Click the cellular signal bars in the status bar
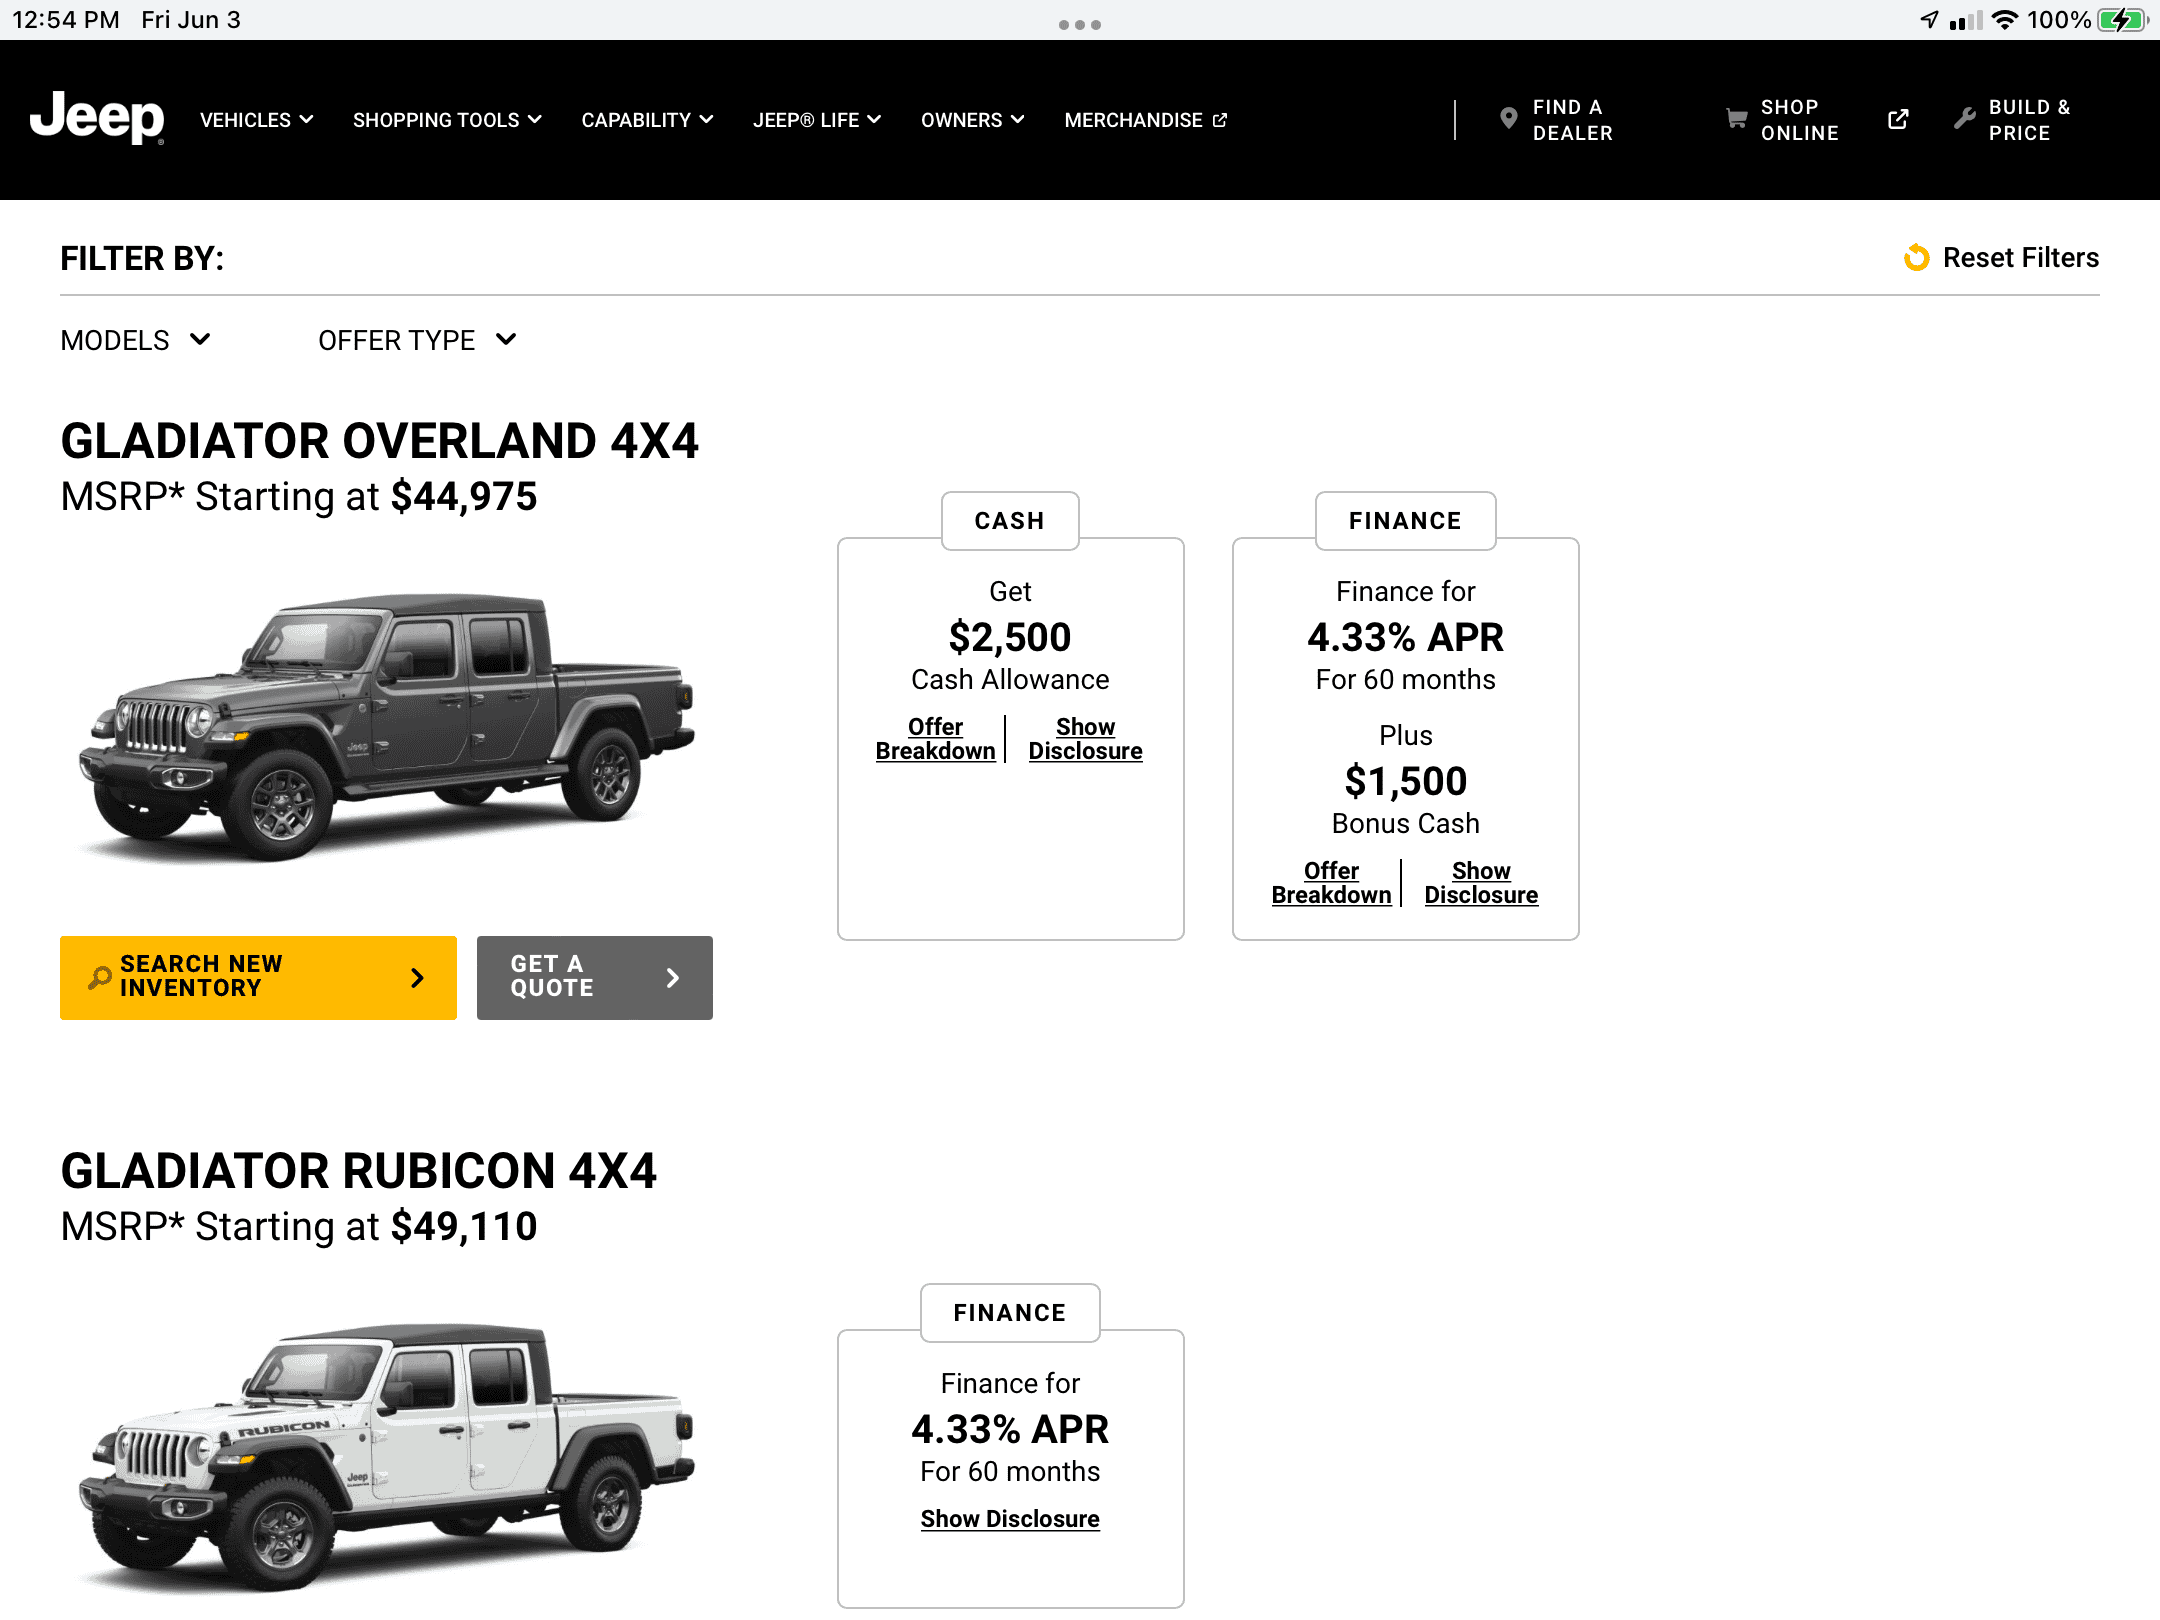Image resolution: width=2160 pixels, height=1620 pixels. click(1965, 20)
